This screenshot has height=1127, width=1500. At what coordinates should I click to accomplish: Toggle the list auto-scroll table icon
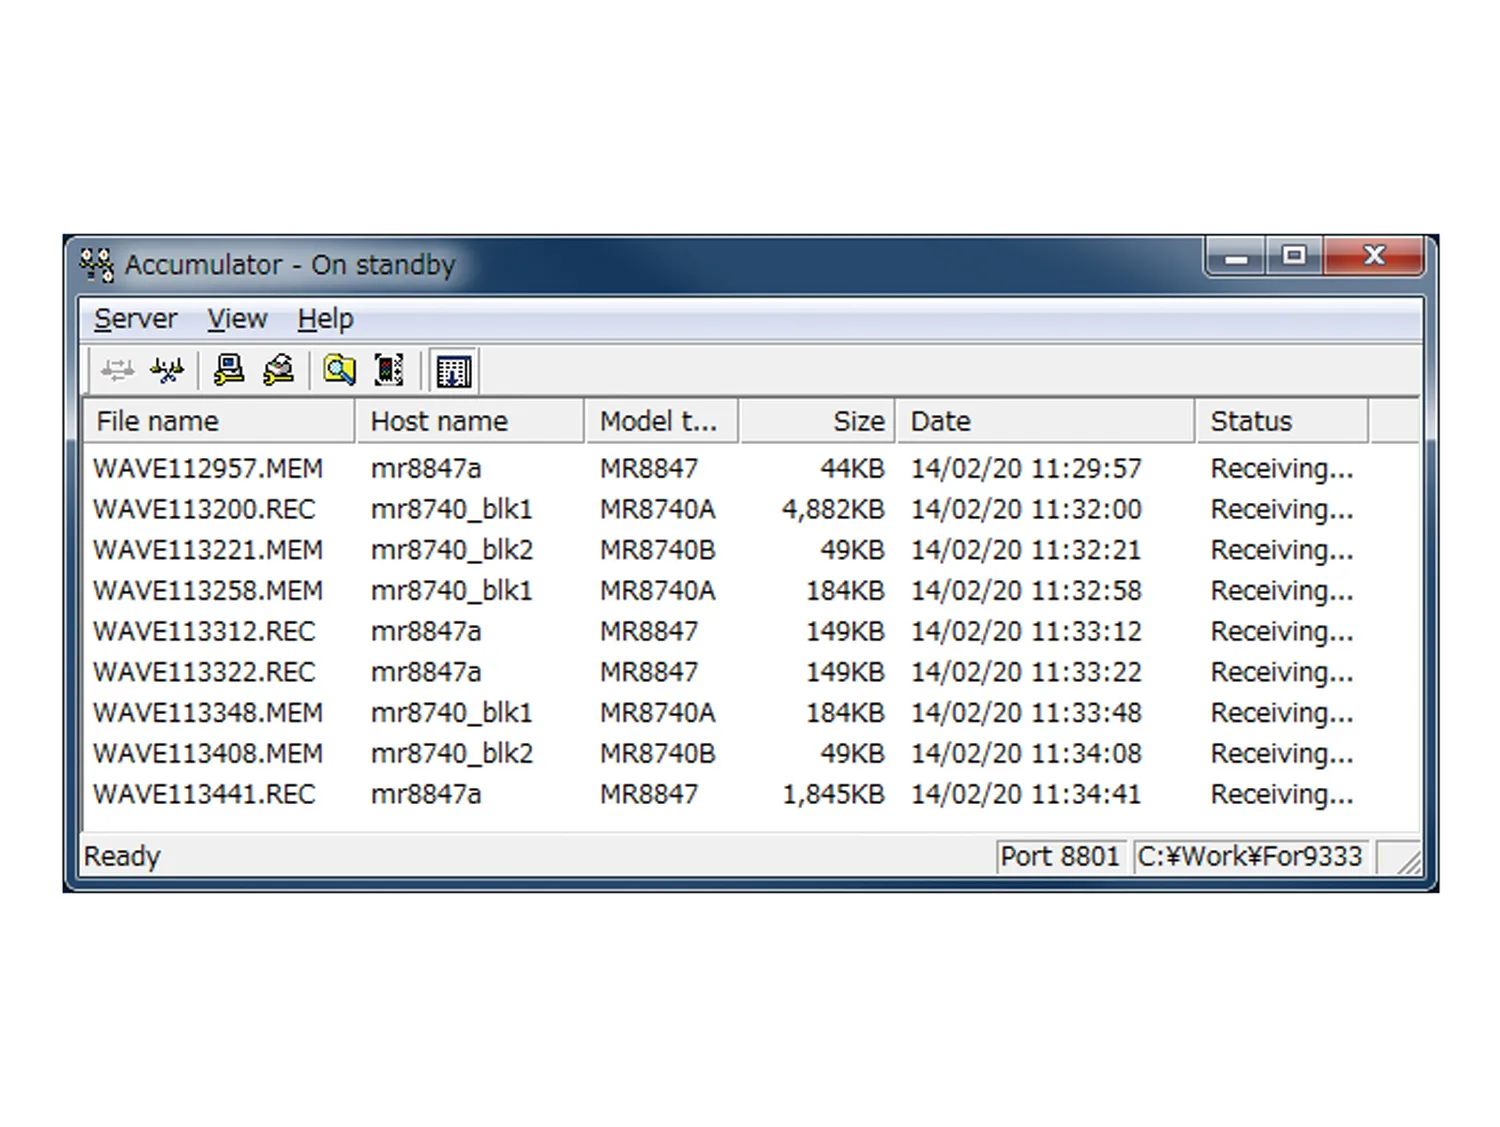(x=453, y=371)
